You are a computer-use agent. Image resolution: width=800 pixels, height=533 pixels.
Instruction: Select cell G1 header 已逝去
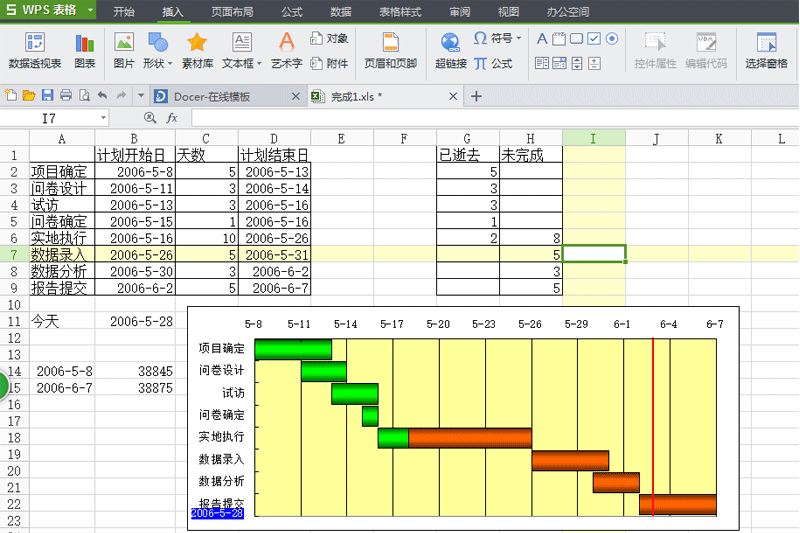click(x=468, y=155)
